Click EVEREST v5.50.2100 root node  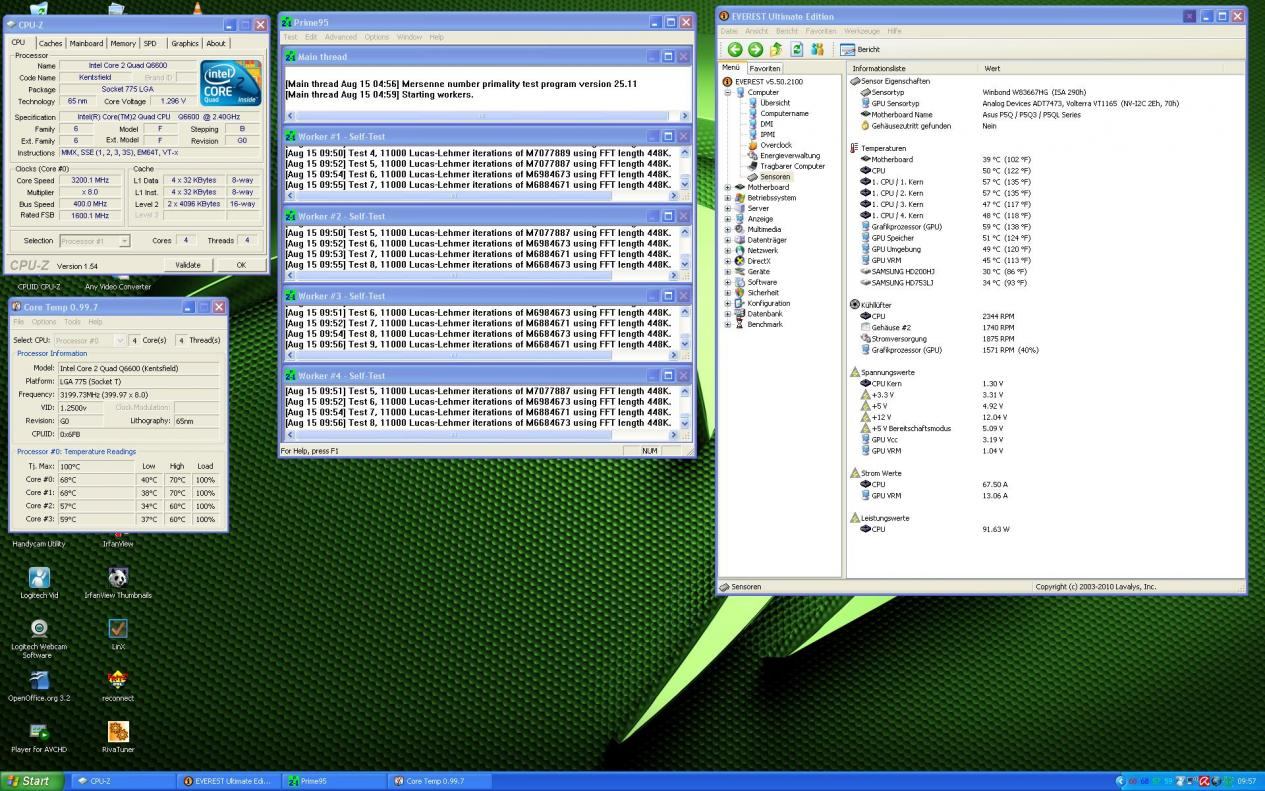point(762,81)
